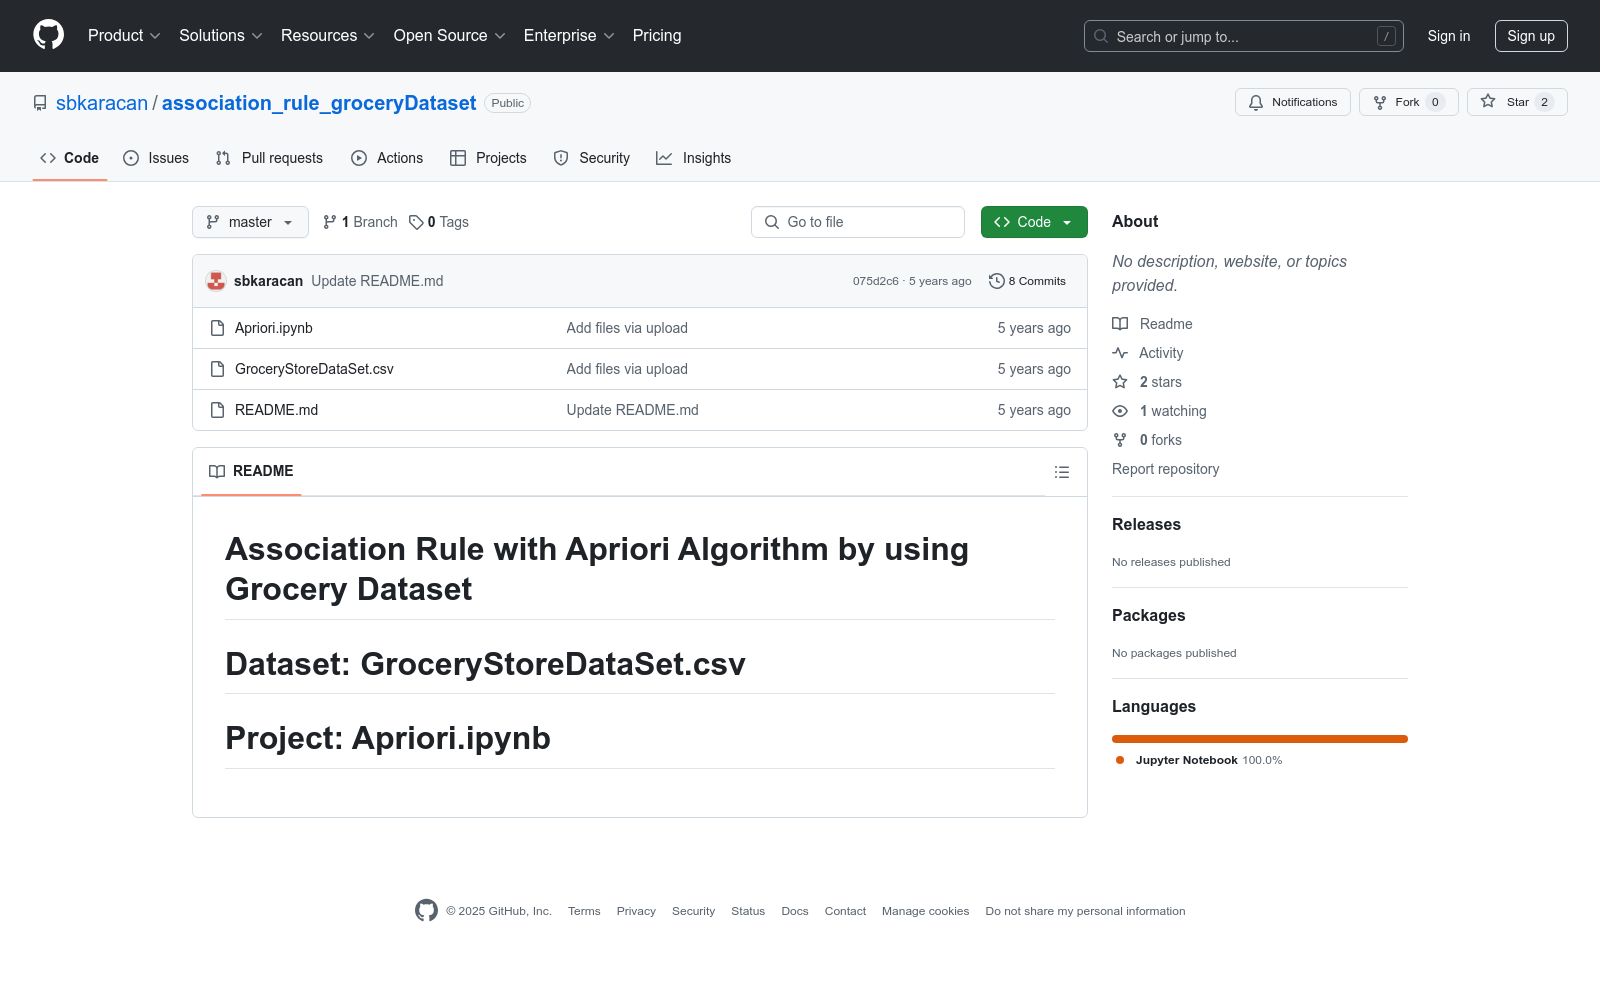Expand the Open Source menu

449,35
